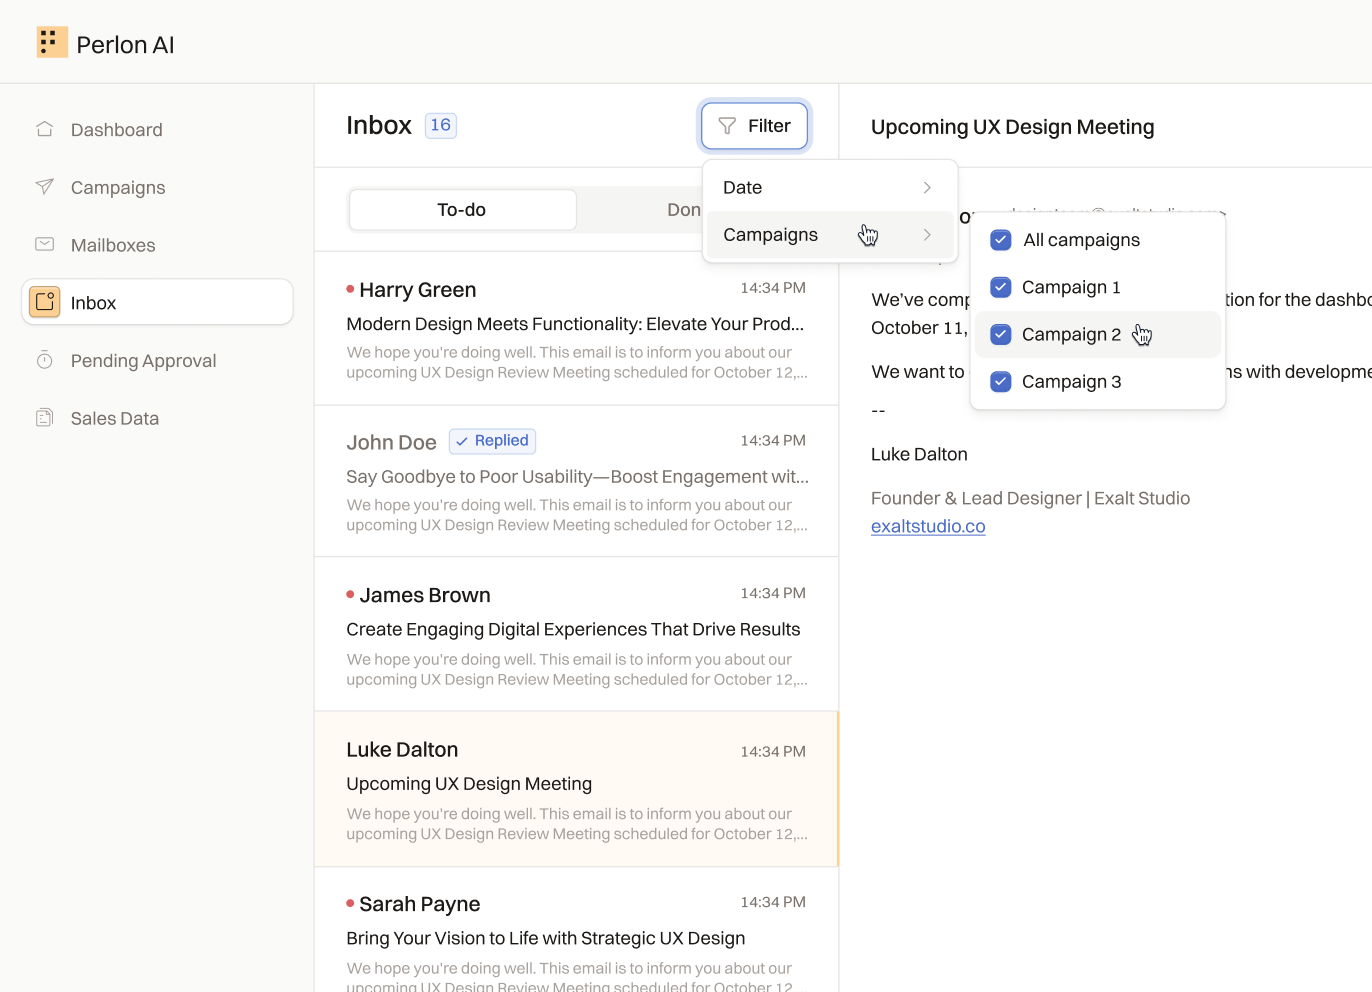Toggle the Campaign 1 checkbox
Screen dimensions: 1372x992
coord(1001,287)
